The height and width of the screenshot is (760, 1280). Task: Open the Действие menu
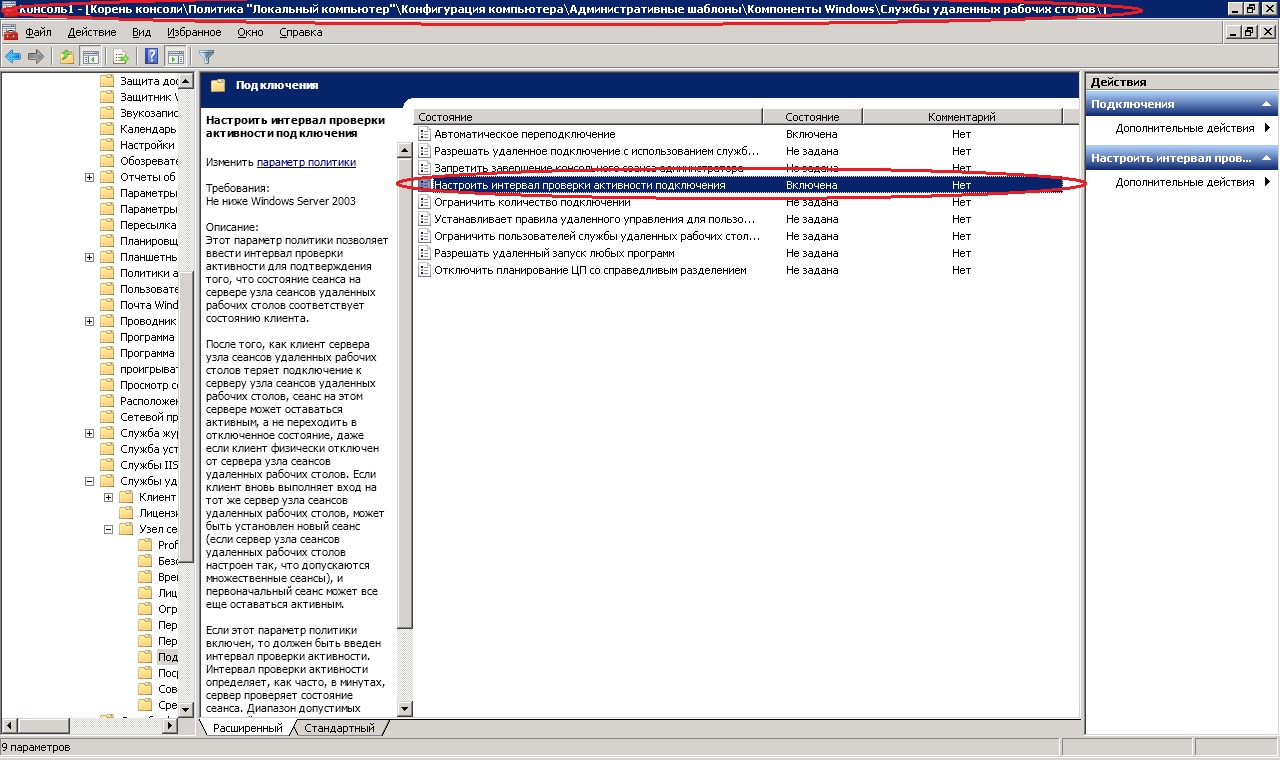point(91,32)
